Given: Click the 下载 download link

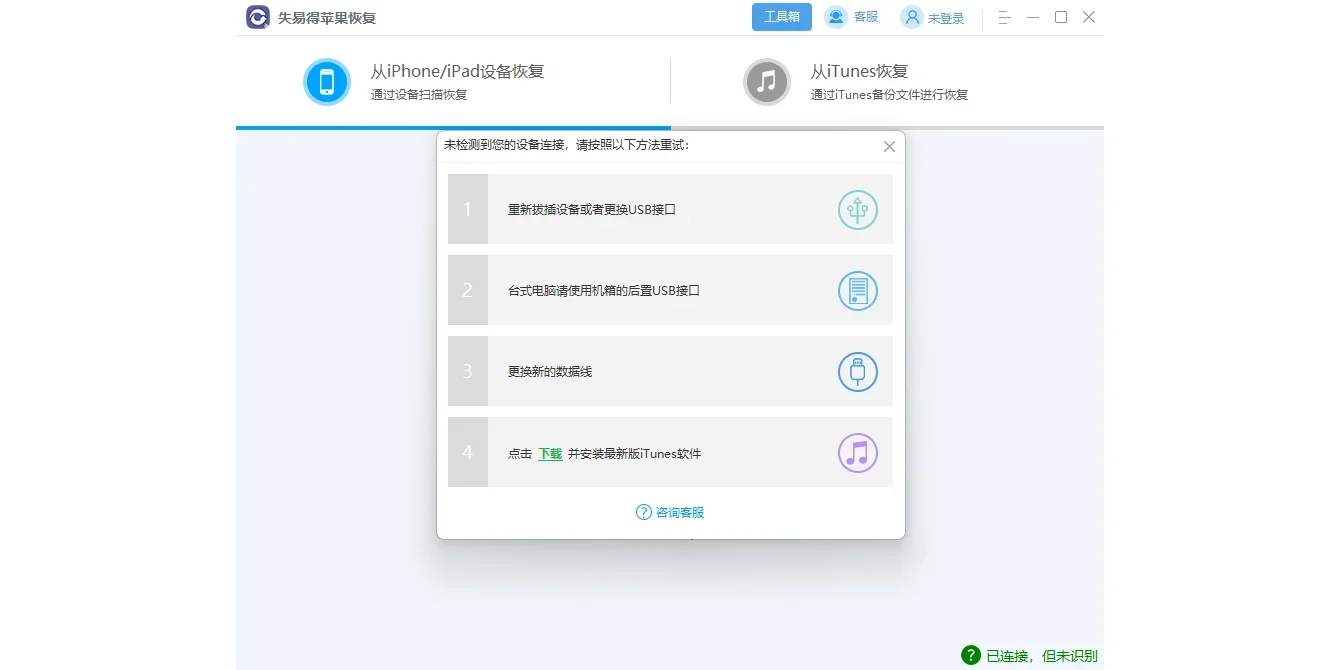Looking at the screenshot, I should point(550,453).
